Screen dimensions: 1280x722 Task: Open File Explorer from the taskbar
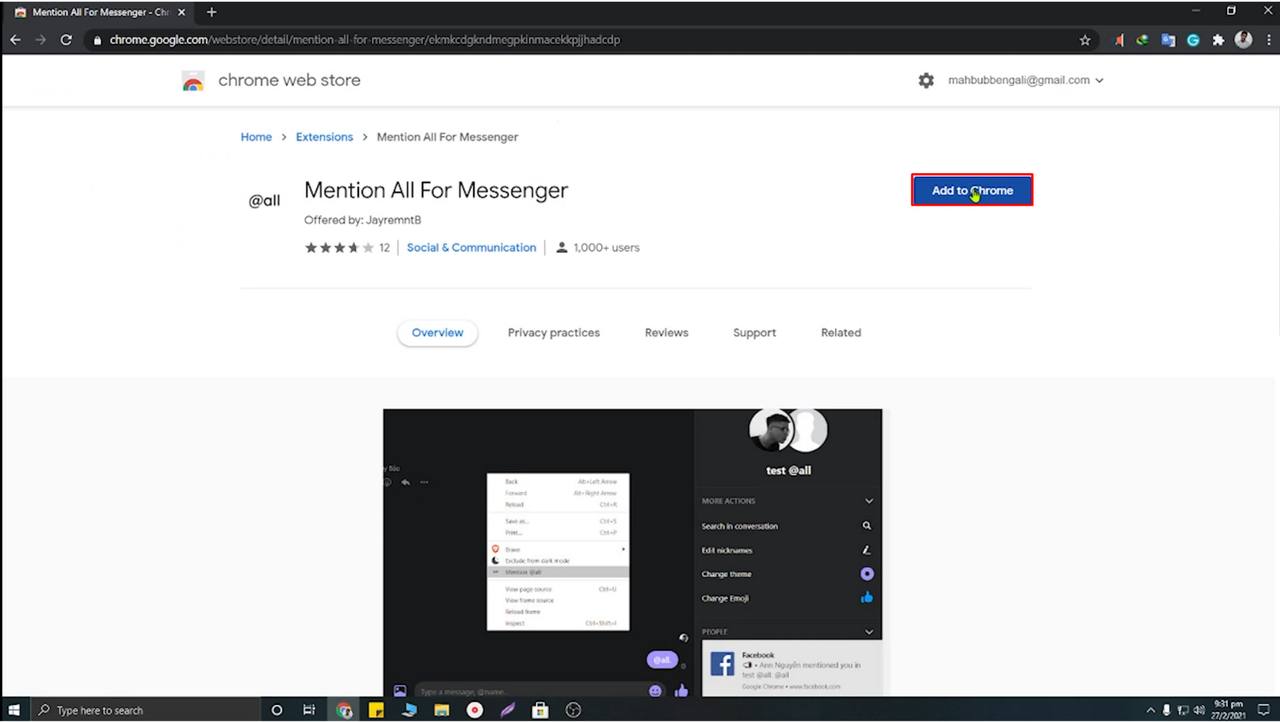point(441,710)
